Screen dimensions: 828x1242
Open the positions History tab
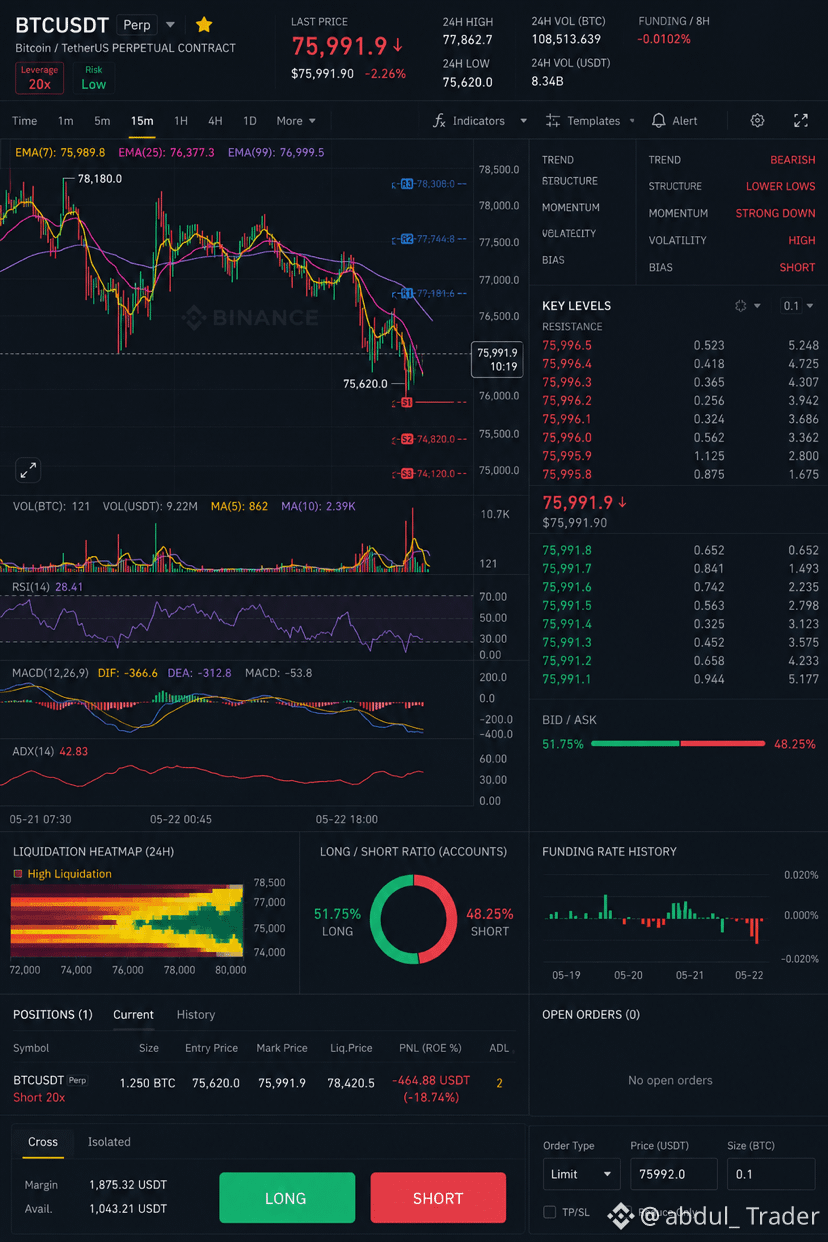pos(196,1014)
